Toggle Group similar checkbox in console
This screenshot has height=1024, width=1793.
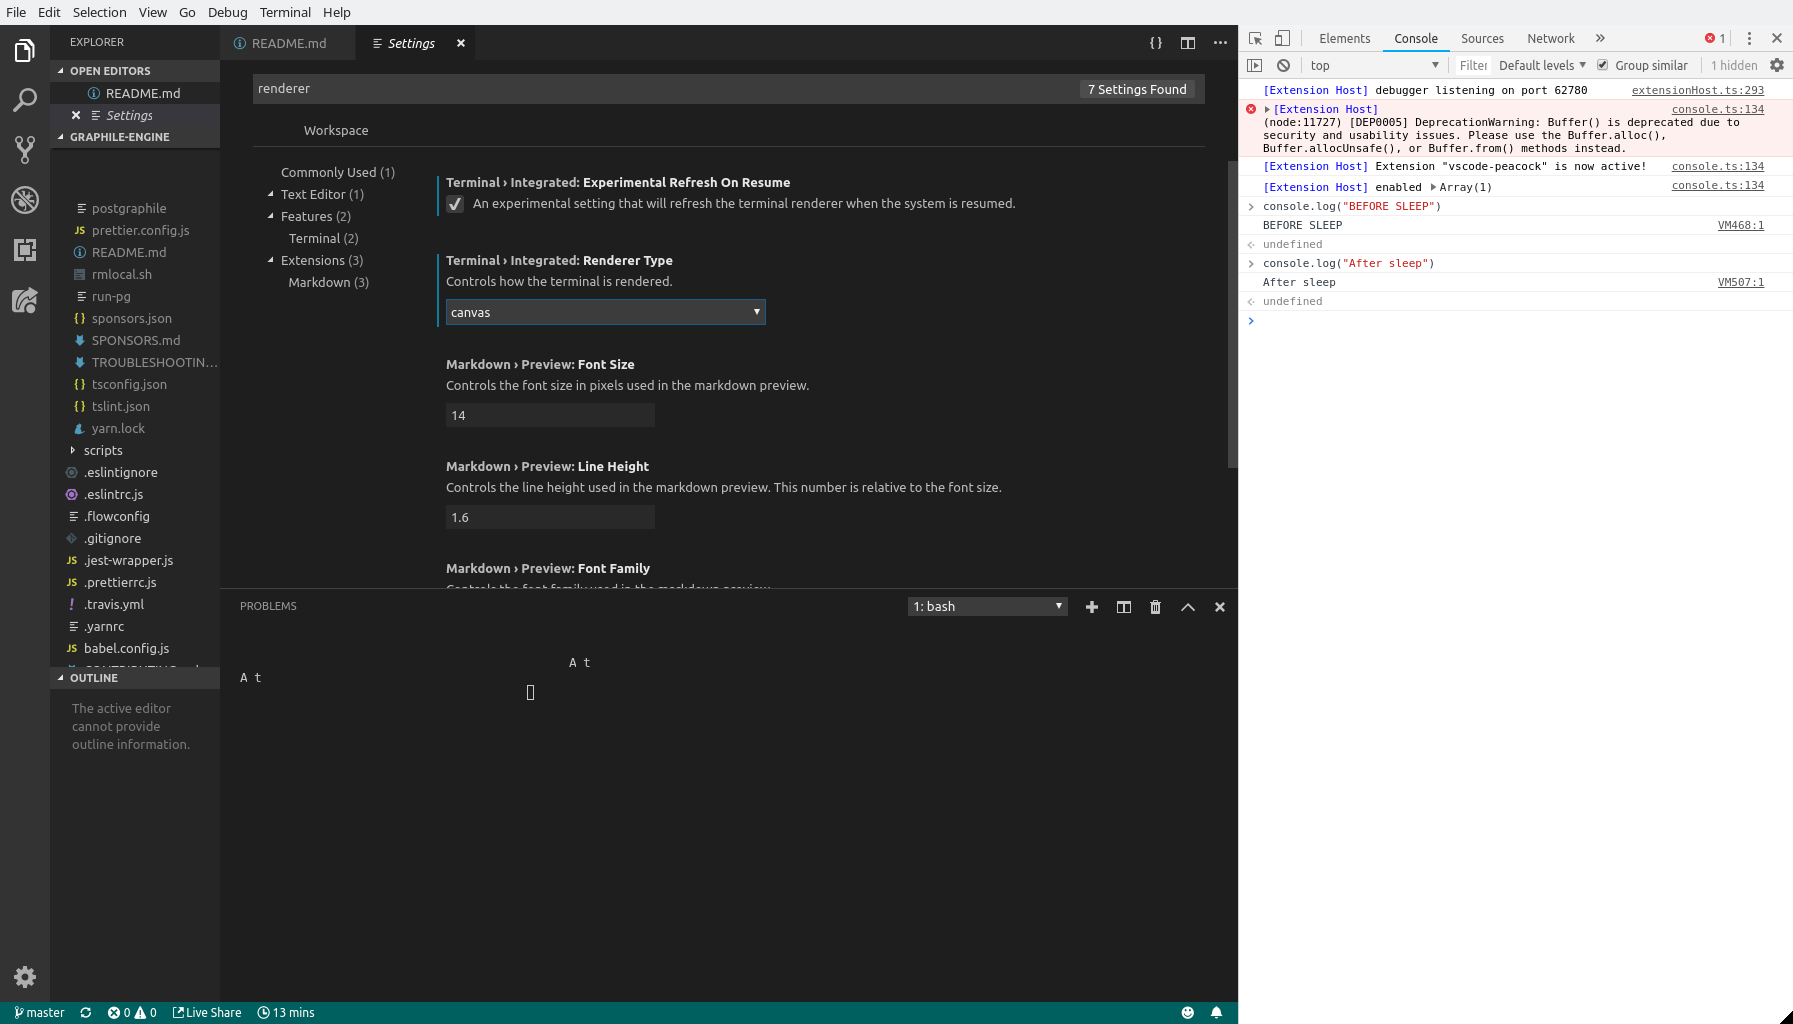tap(1603, 65)
